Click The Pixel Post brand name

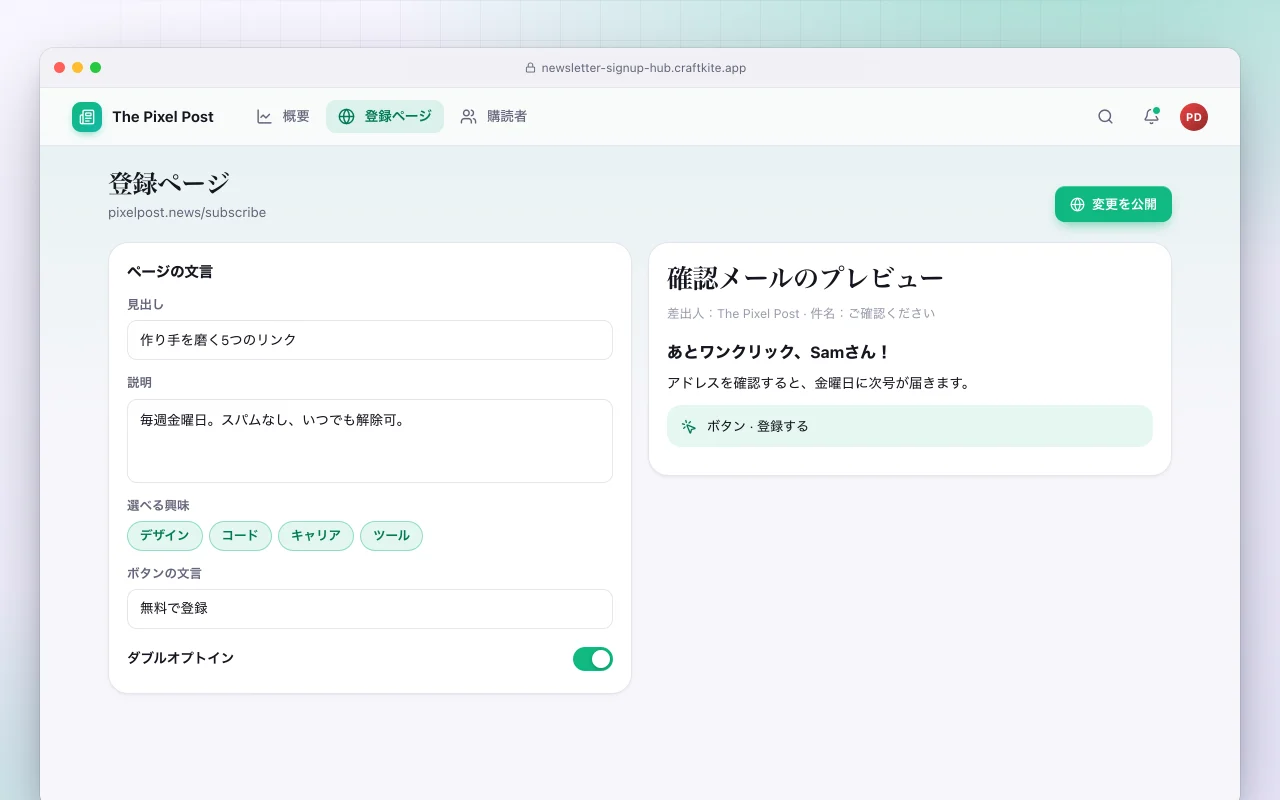(x=163, y=117)
